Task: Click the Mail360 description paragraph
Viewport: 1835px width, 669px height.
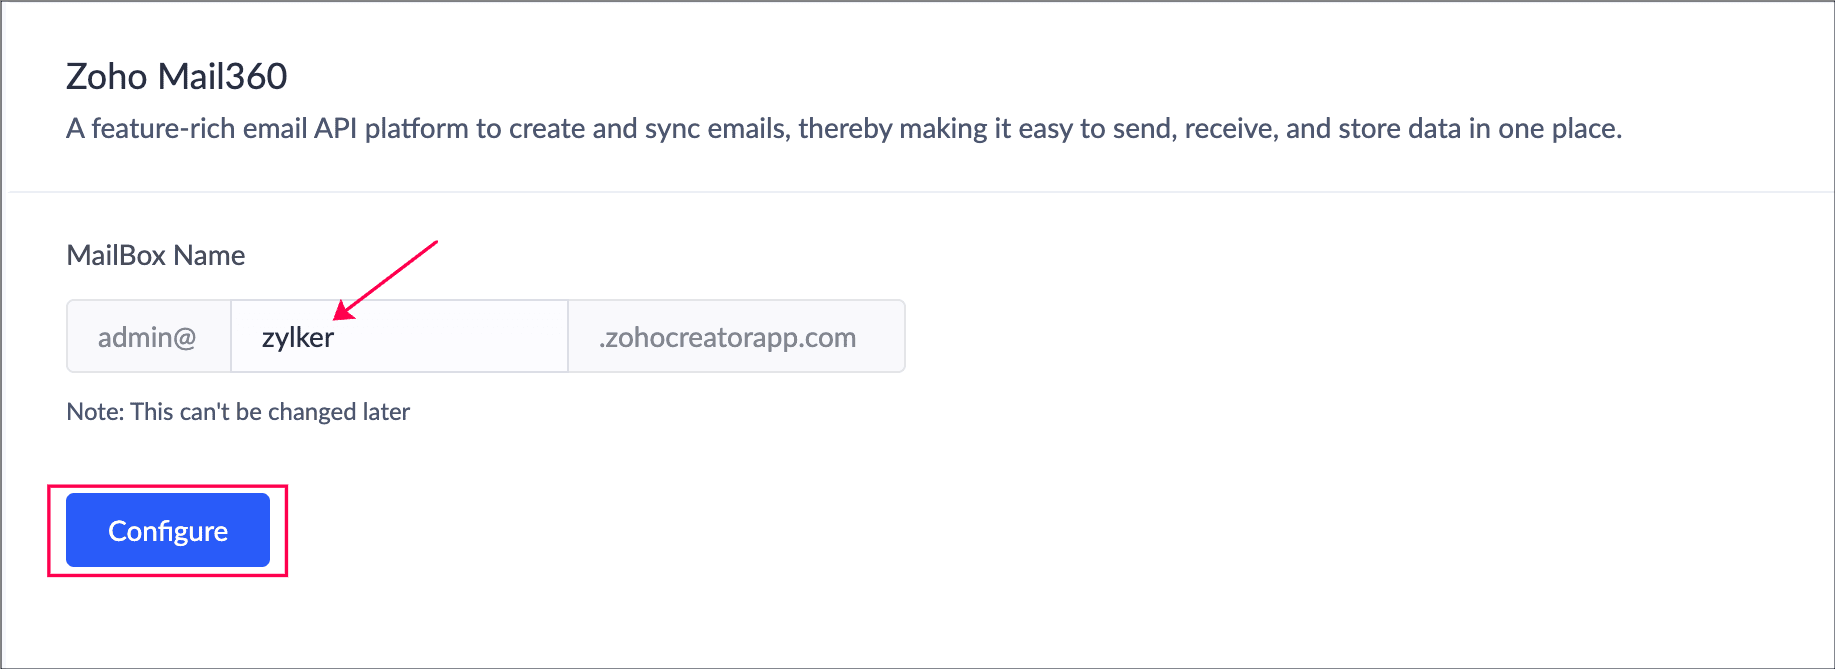Action: pyautogui.click(x=843, y=129)
